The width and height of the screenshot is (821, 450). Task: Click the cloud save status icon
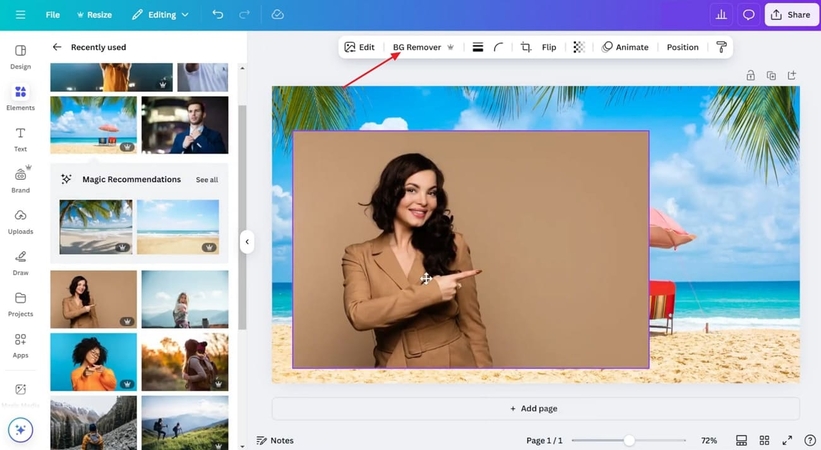(277, 15)
